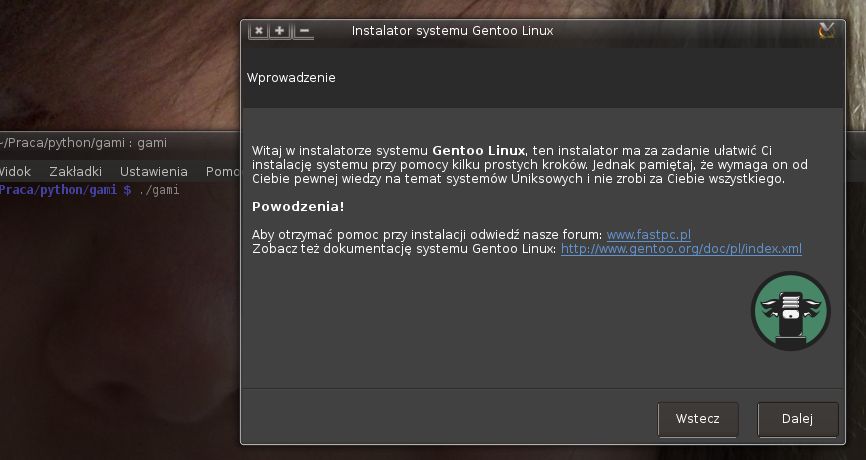
Task: Minimize the installer window with minus button
Action: click(x=303, y=31)
